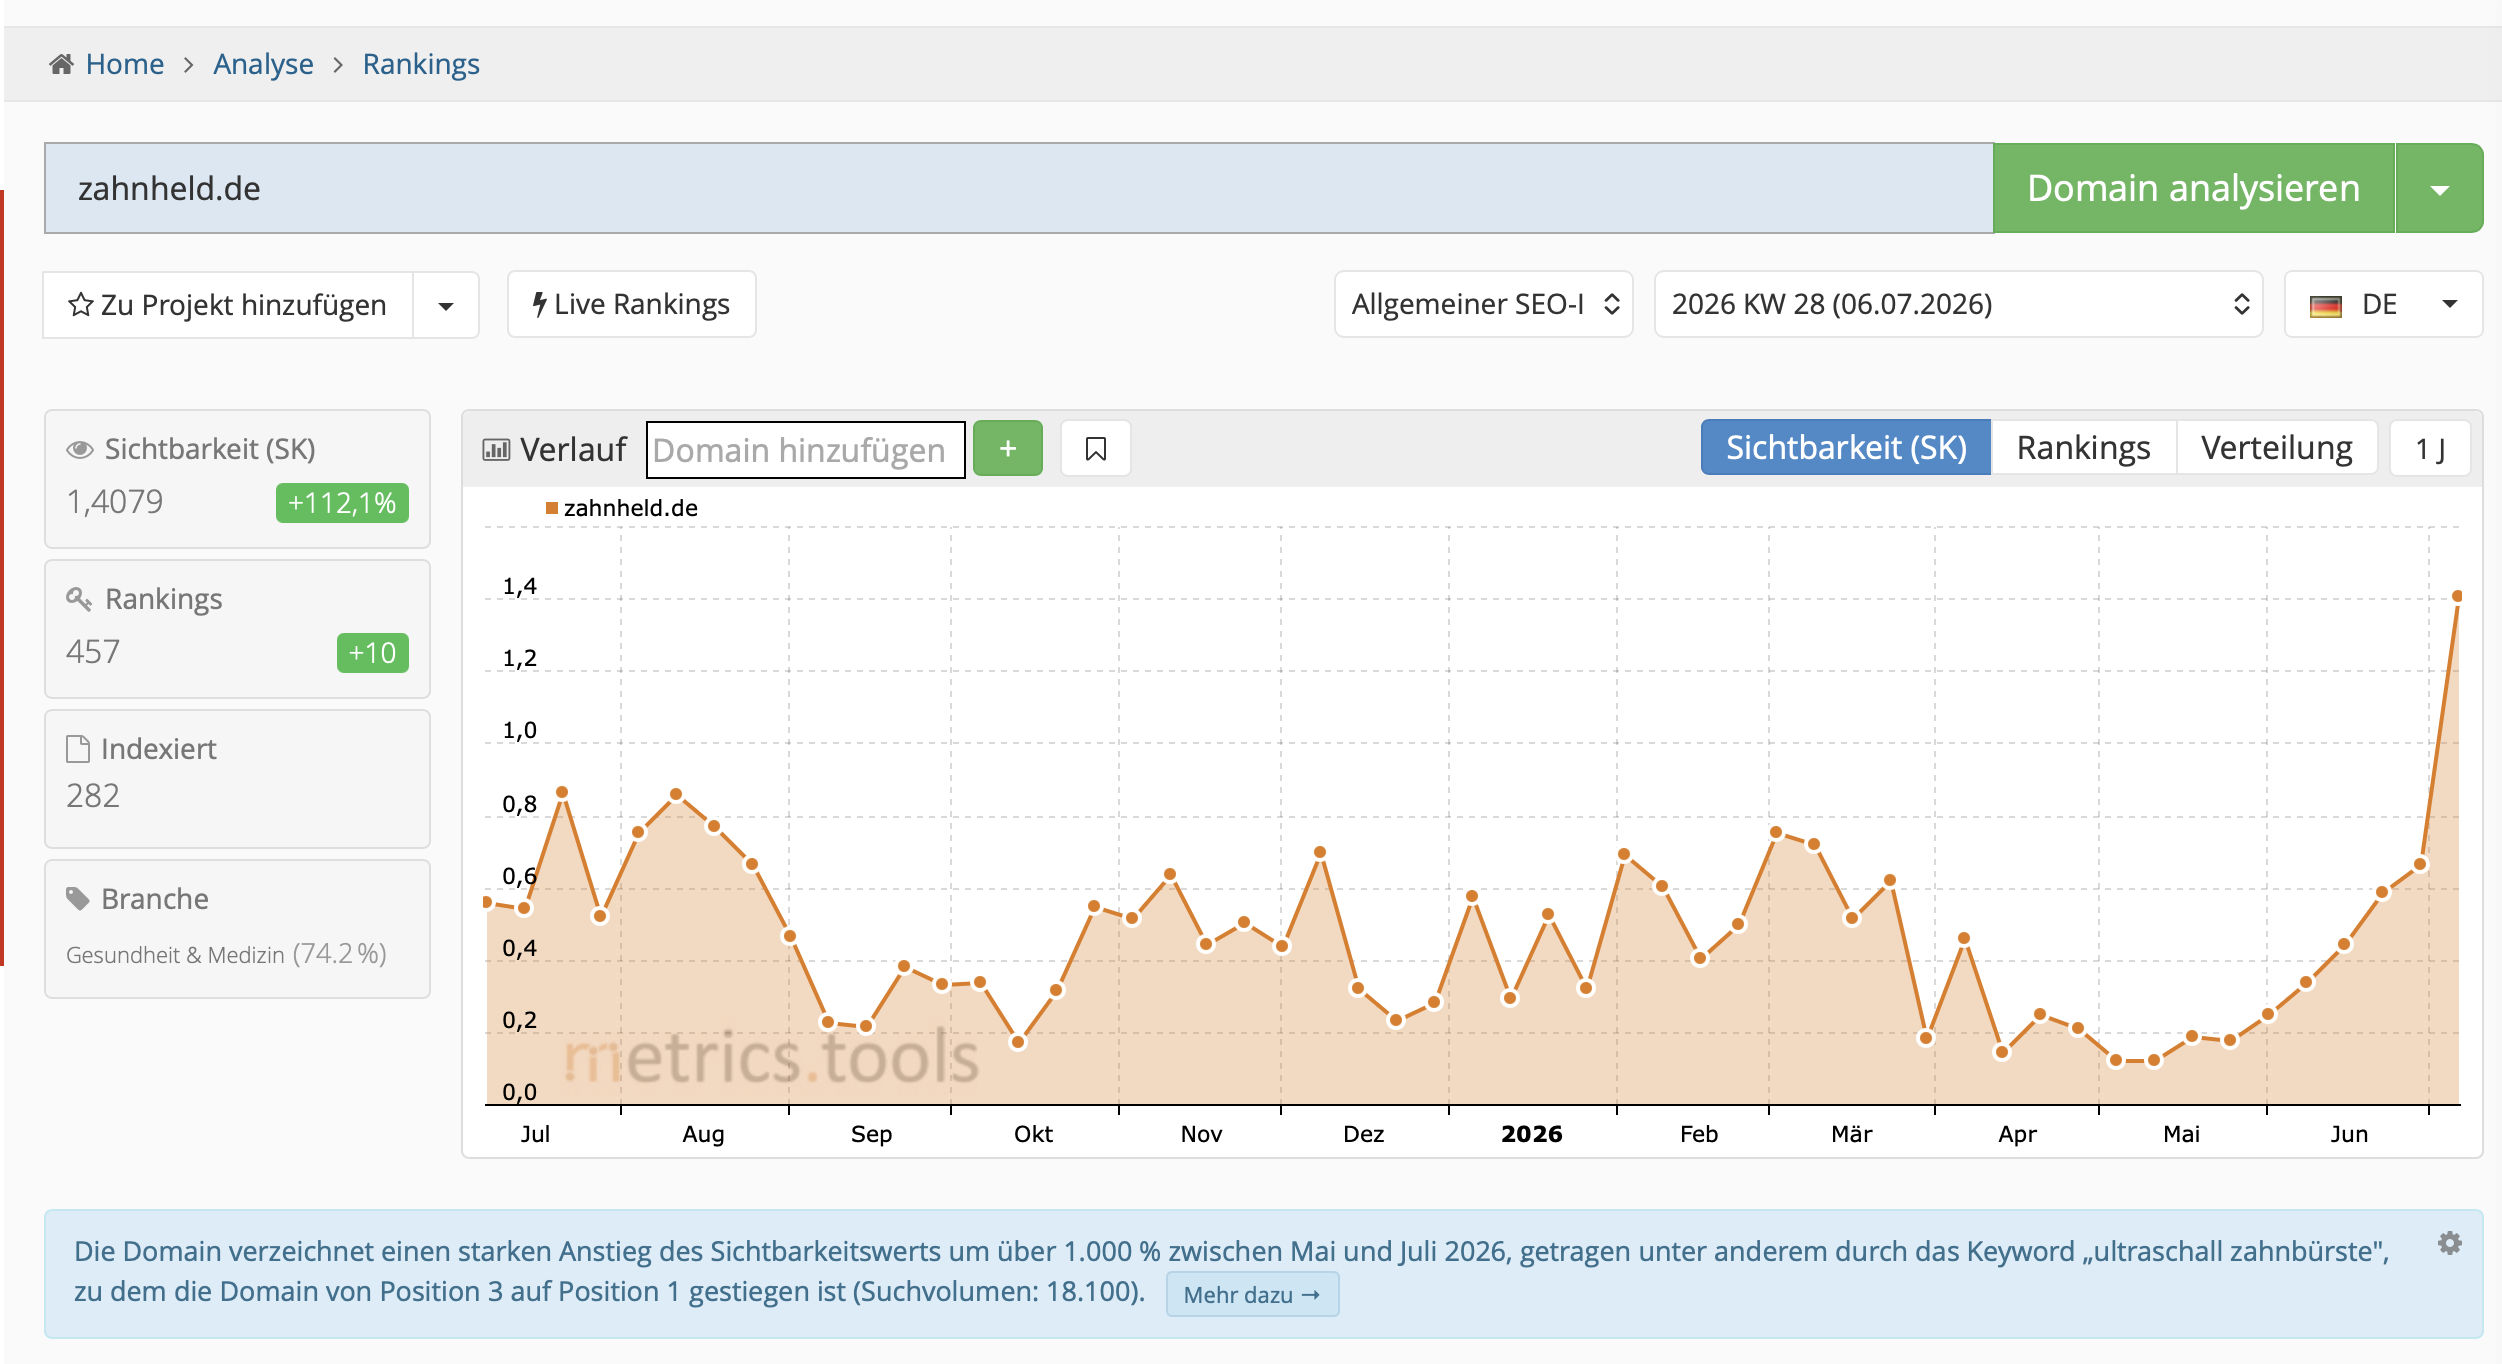Click the gear icon in info box

[2449, 1243]
